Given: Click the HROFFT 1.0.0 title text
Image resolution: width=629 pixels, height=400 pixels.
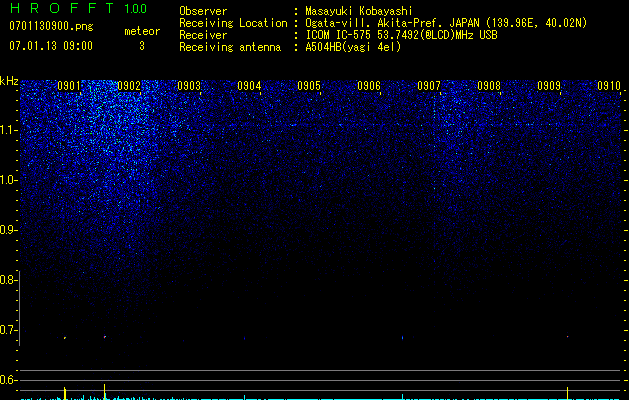Looking at the screenshot, I should (x=78, y=8).
